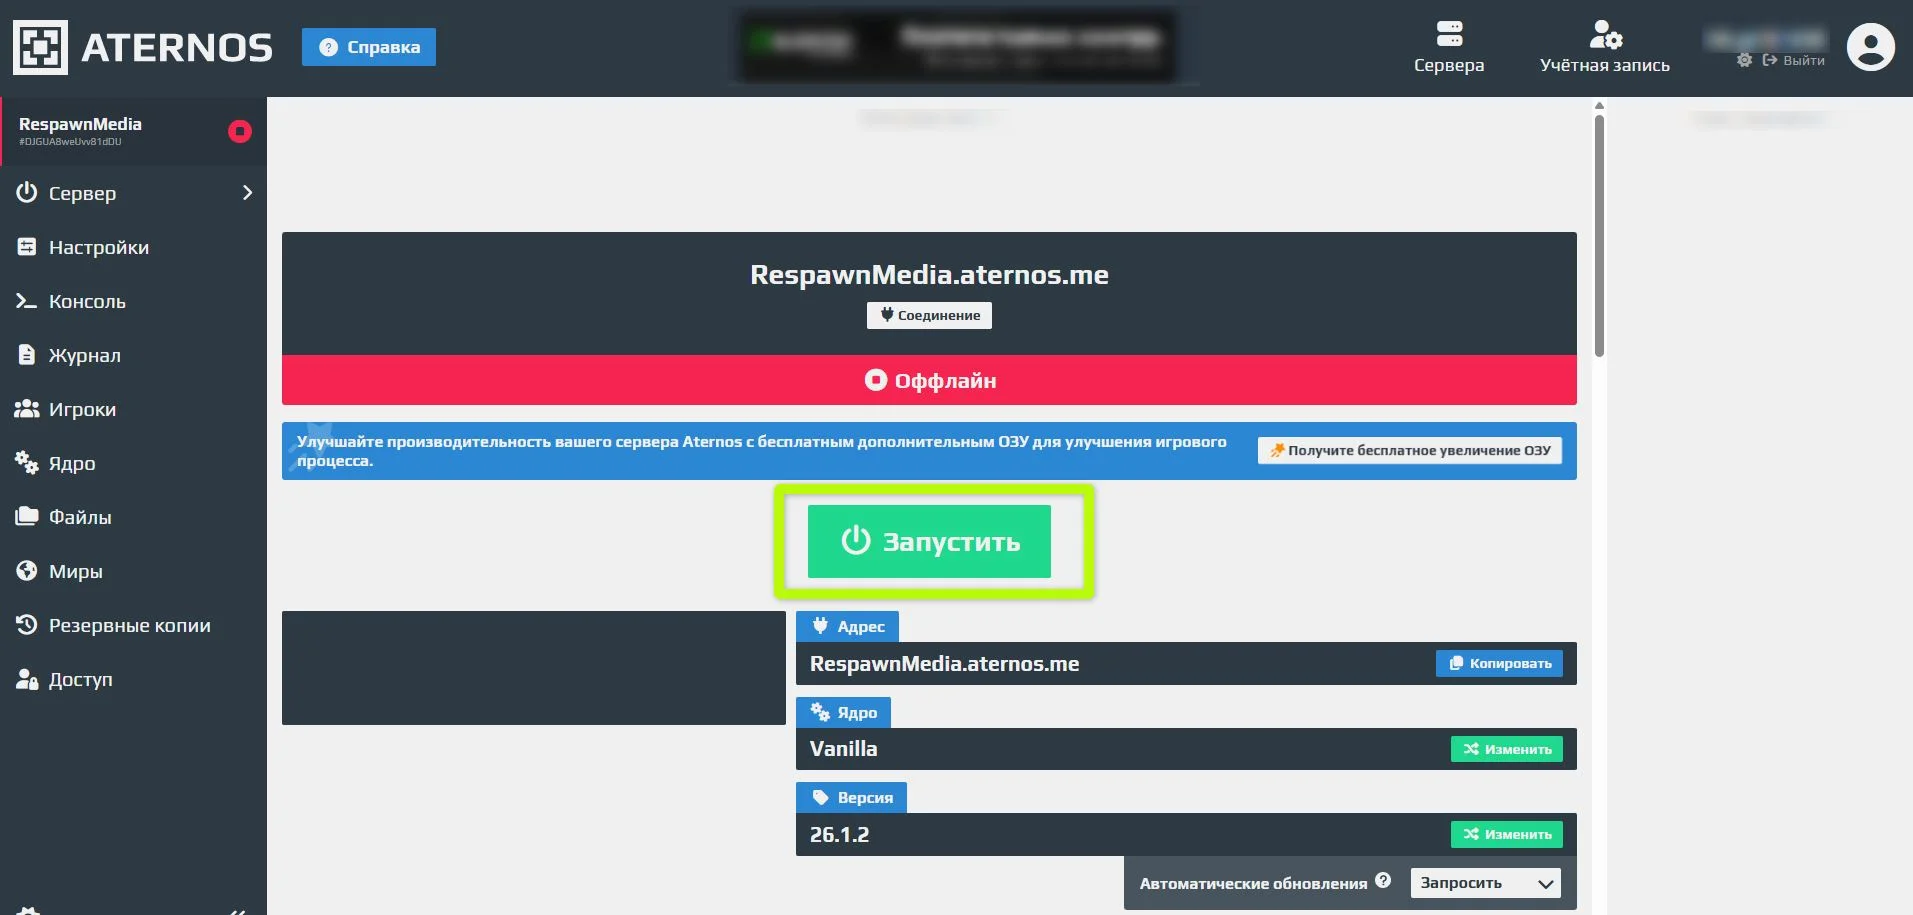Select the RespawnMedia server name in sidebar
Image resolution: width=1913 pixels, height=915 pixels.
[80, 124]
